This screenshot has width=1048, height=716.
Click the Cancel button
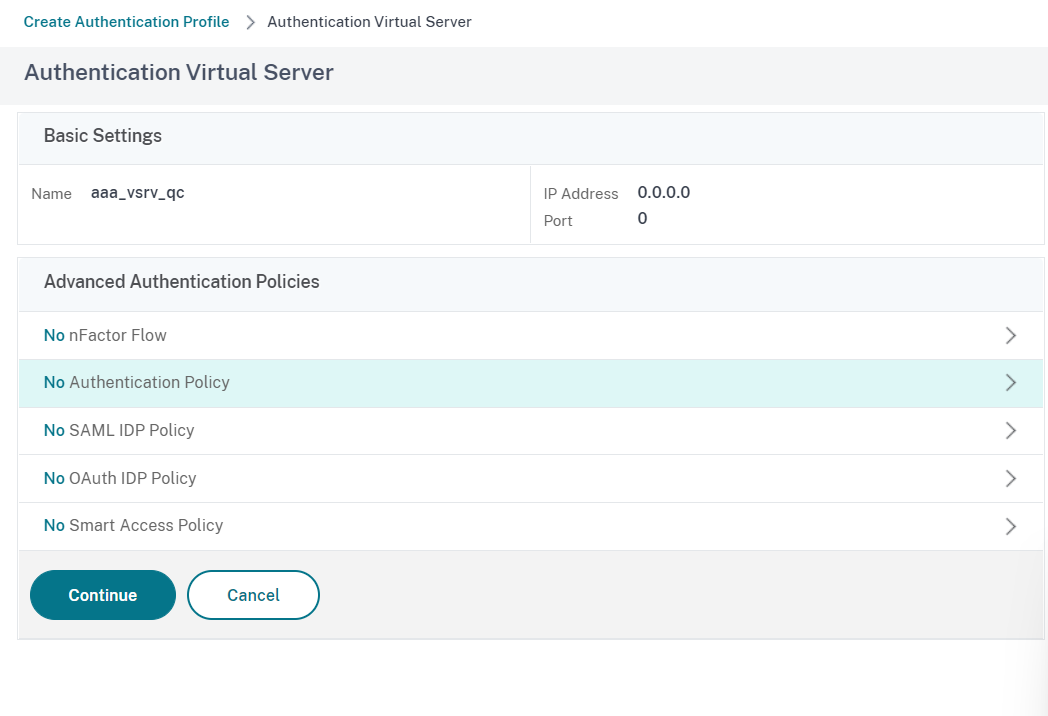(x=253, y=594)
